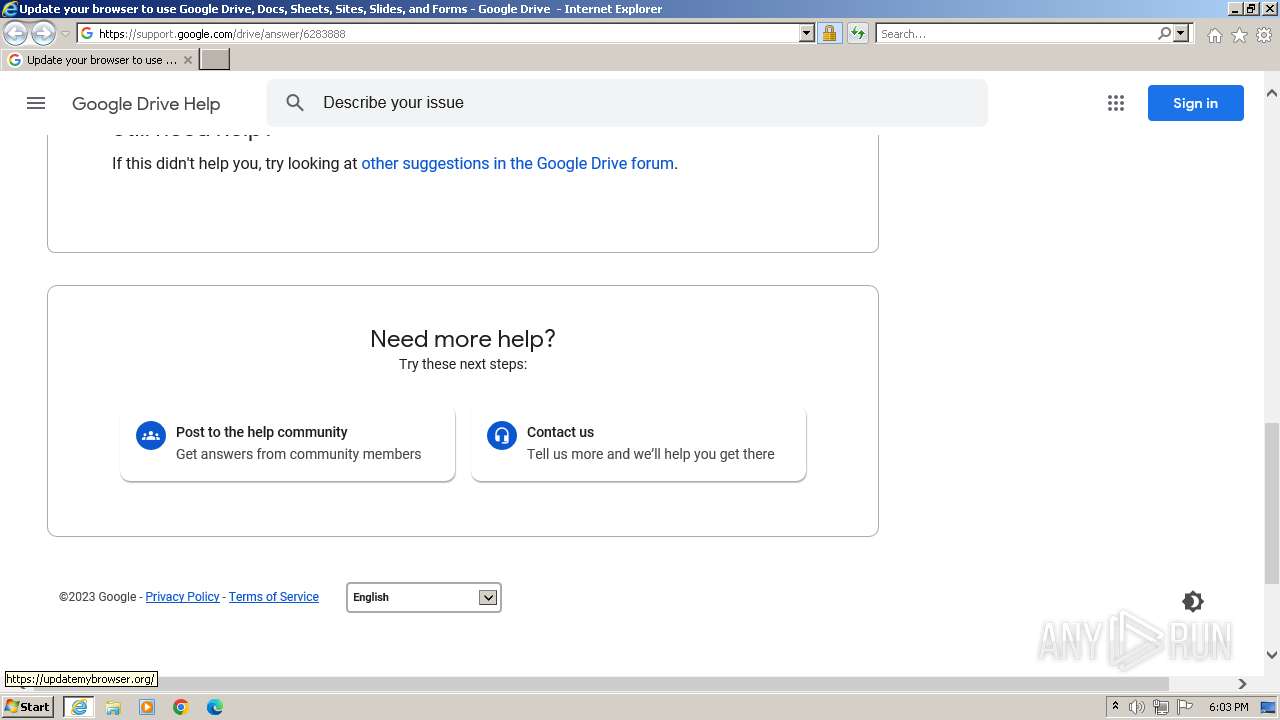1280x720 pixels.
Task: Click the network tray icon
Action: point(1161,707)
